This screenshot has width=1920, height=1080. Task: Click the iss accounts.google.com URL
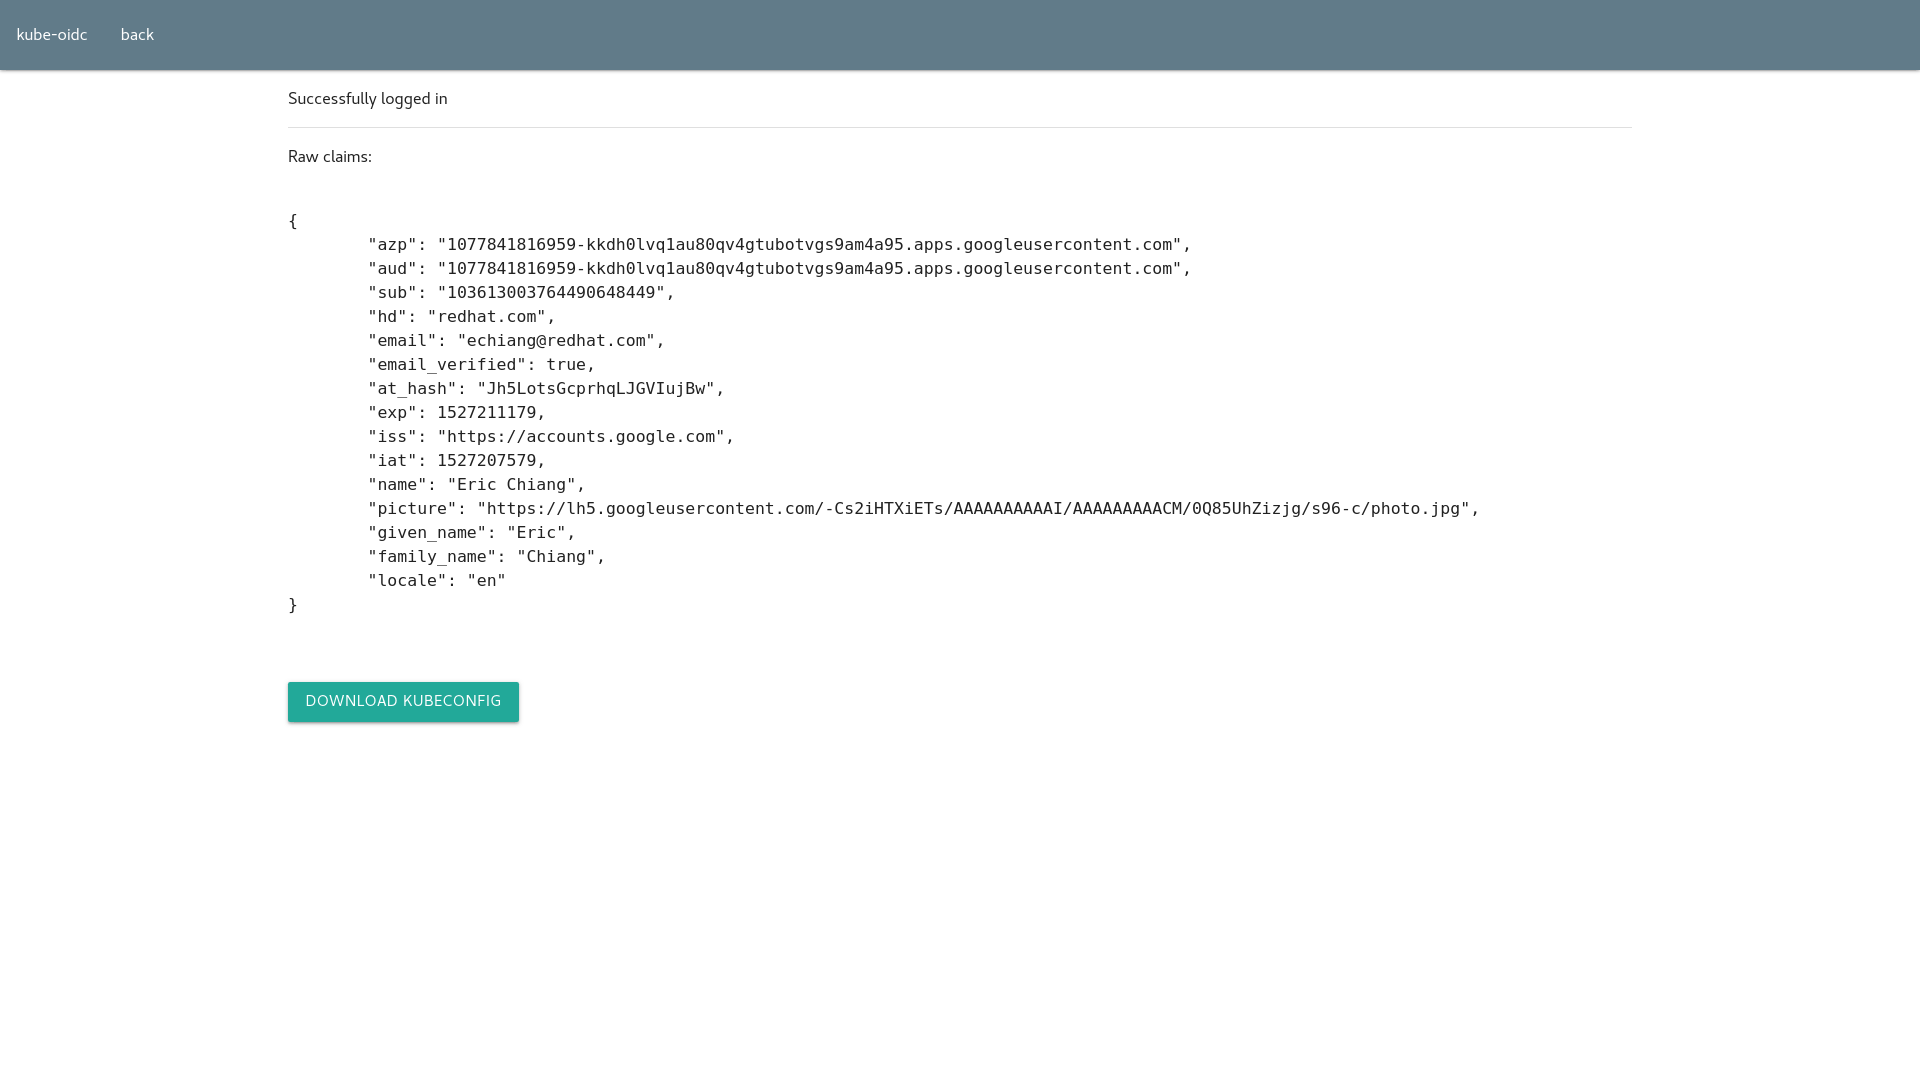(x=581, y=437)
